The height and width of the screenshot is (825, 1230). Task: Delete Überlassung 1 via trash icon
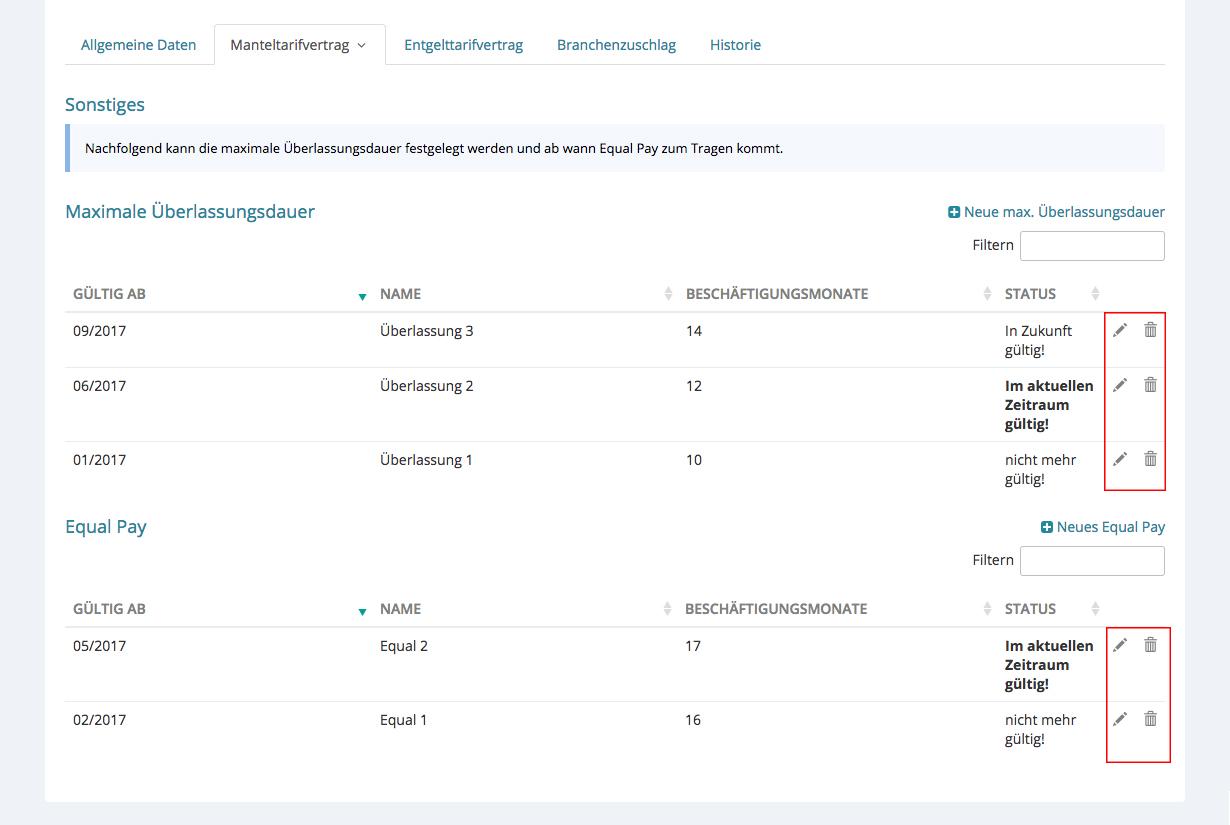[1150, 459]
